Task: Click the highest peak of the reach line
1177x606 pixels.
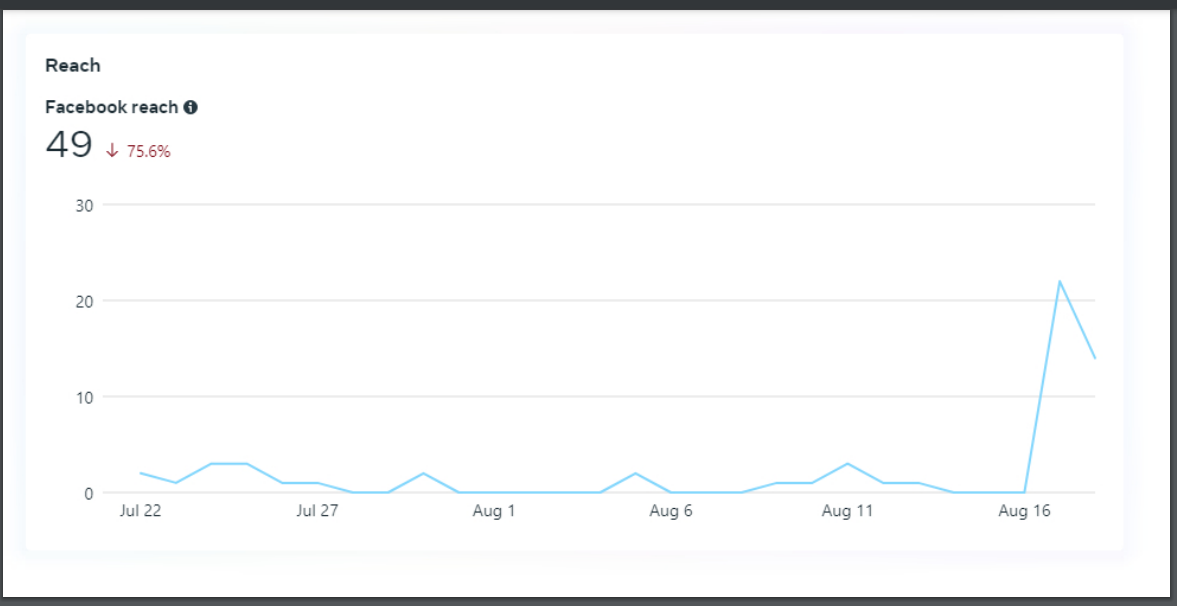Action: pos(1059,281)
